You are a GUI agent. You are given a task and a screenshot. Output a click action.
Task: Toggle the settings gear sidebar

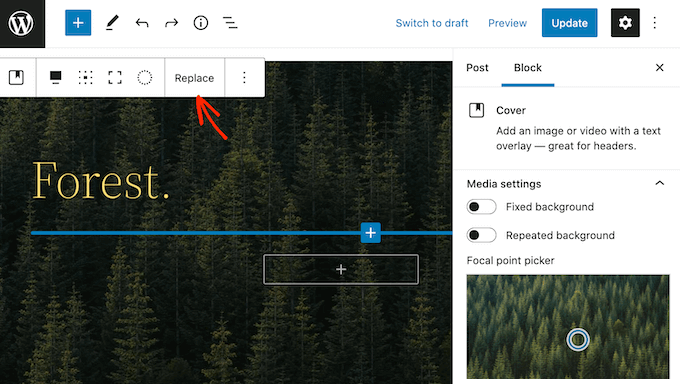625,23
